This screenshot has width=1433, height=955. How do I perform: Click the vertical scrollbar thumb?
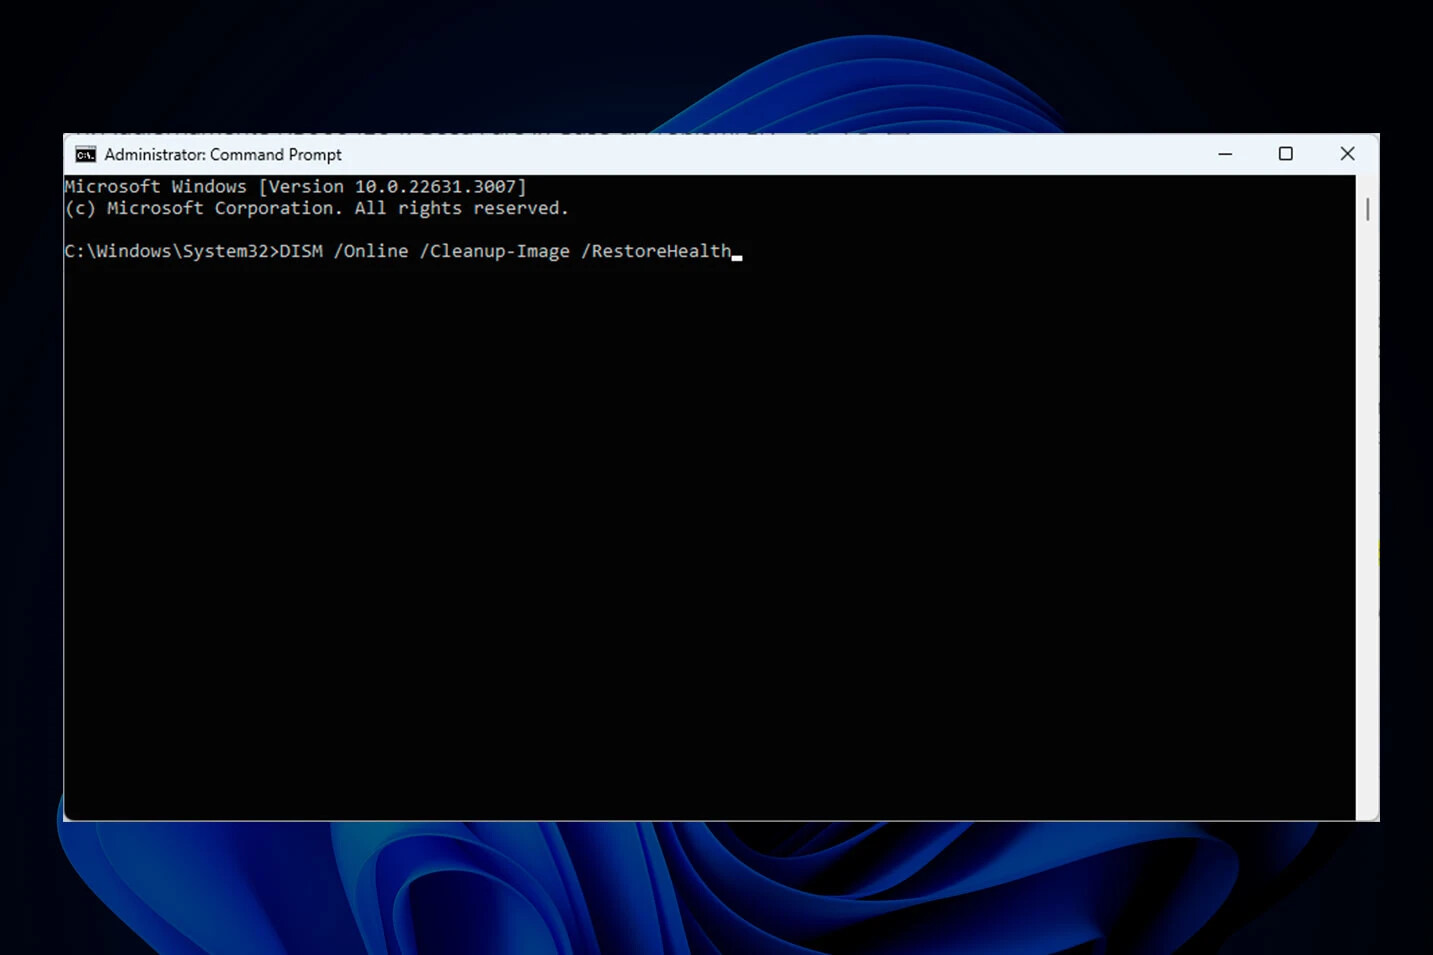pyautogui.click(x=1367, y=209)
